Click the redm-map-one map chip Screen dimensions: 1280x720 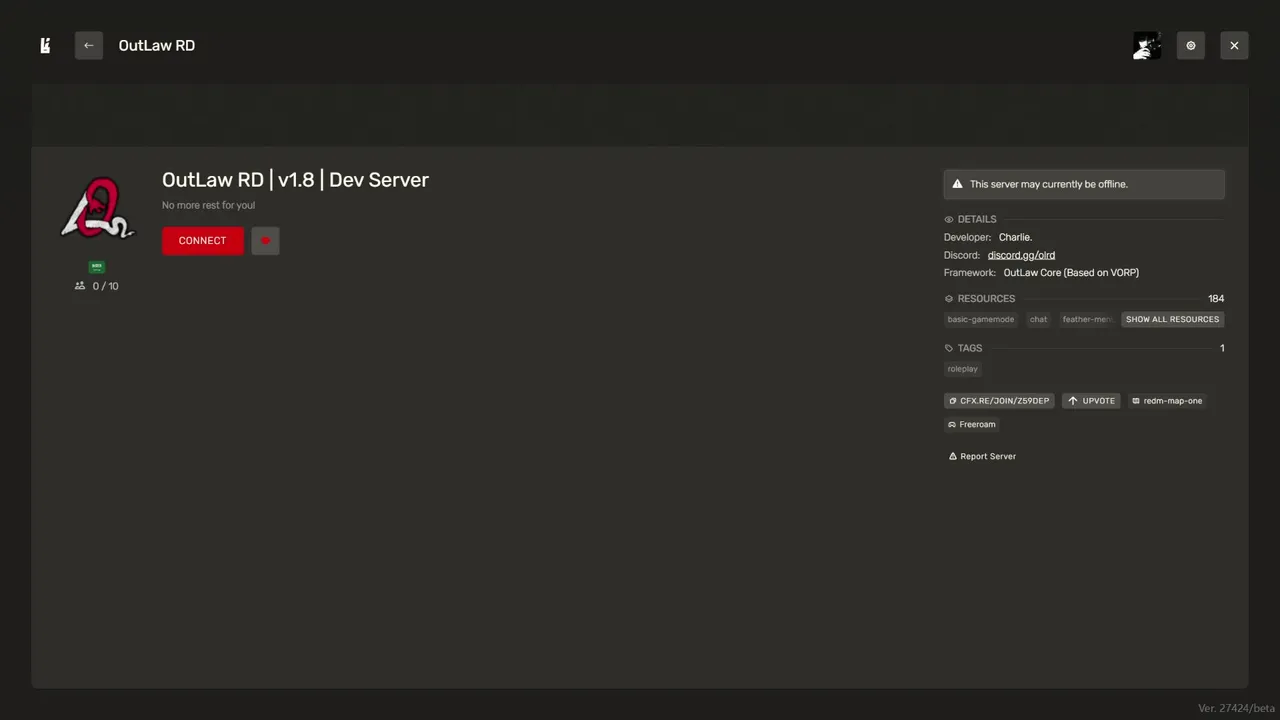pos(1167,401)
